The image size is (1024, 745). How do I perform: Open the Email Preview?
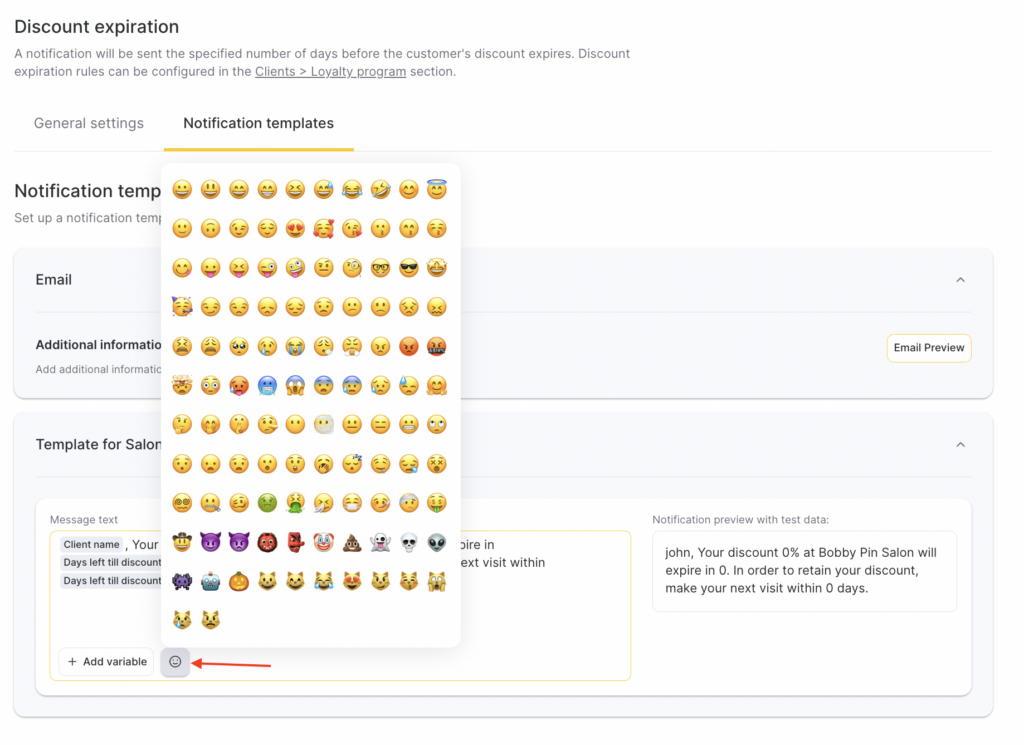click(929, 348)
